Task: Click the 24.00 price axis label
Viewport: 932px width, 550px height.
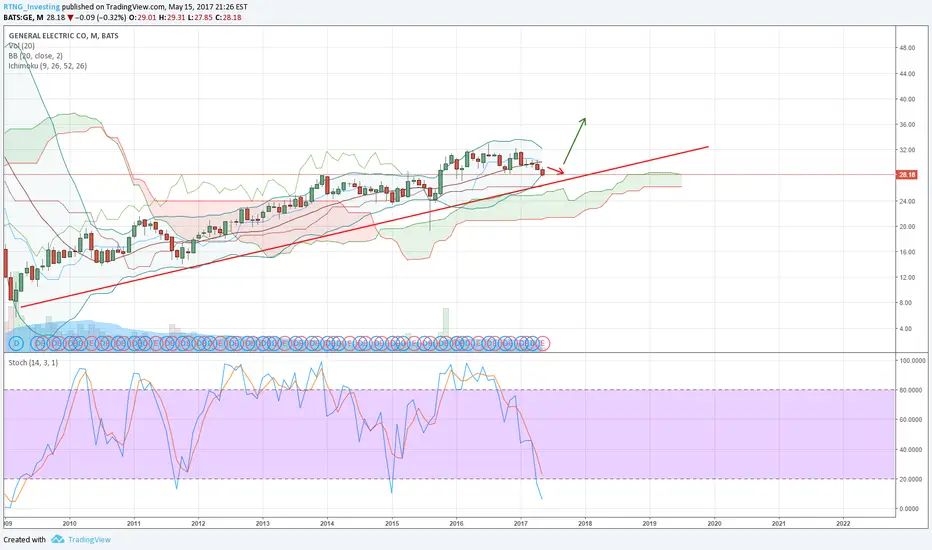Action: click(x=907, y=201)
